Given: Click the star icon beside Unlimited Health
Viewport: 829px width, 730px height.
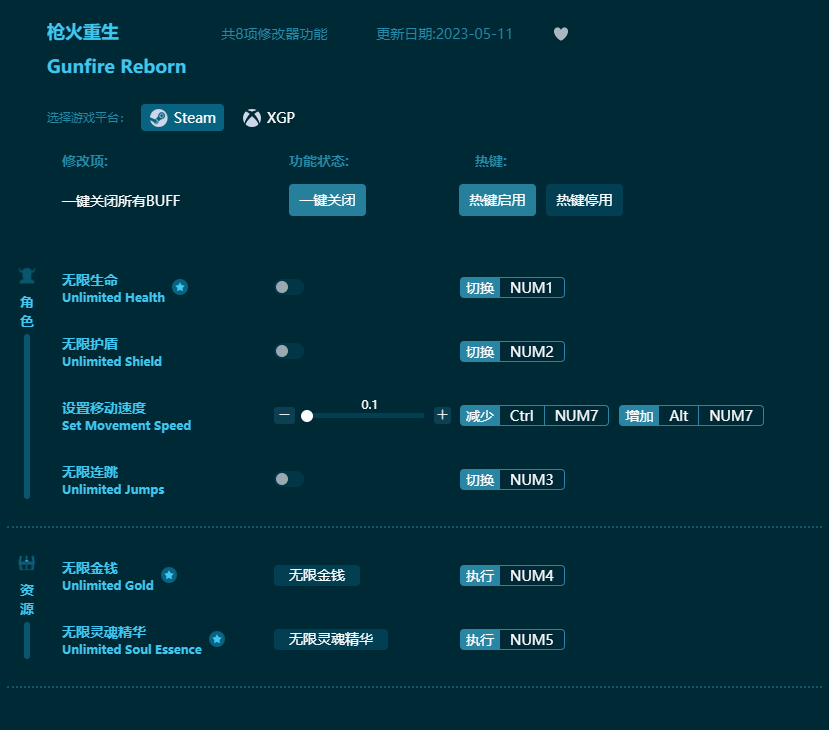Looking at the screenshot, I should 180,287.
